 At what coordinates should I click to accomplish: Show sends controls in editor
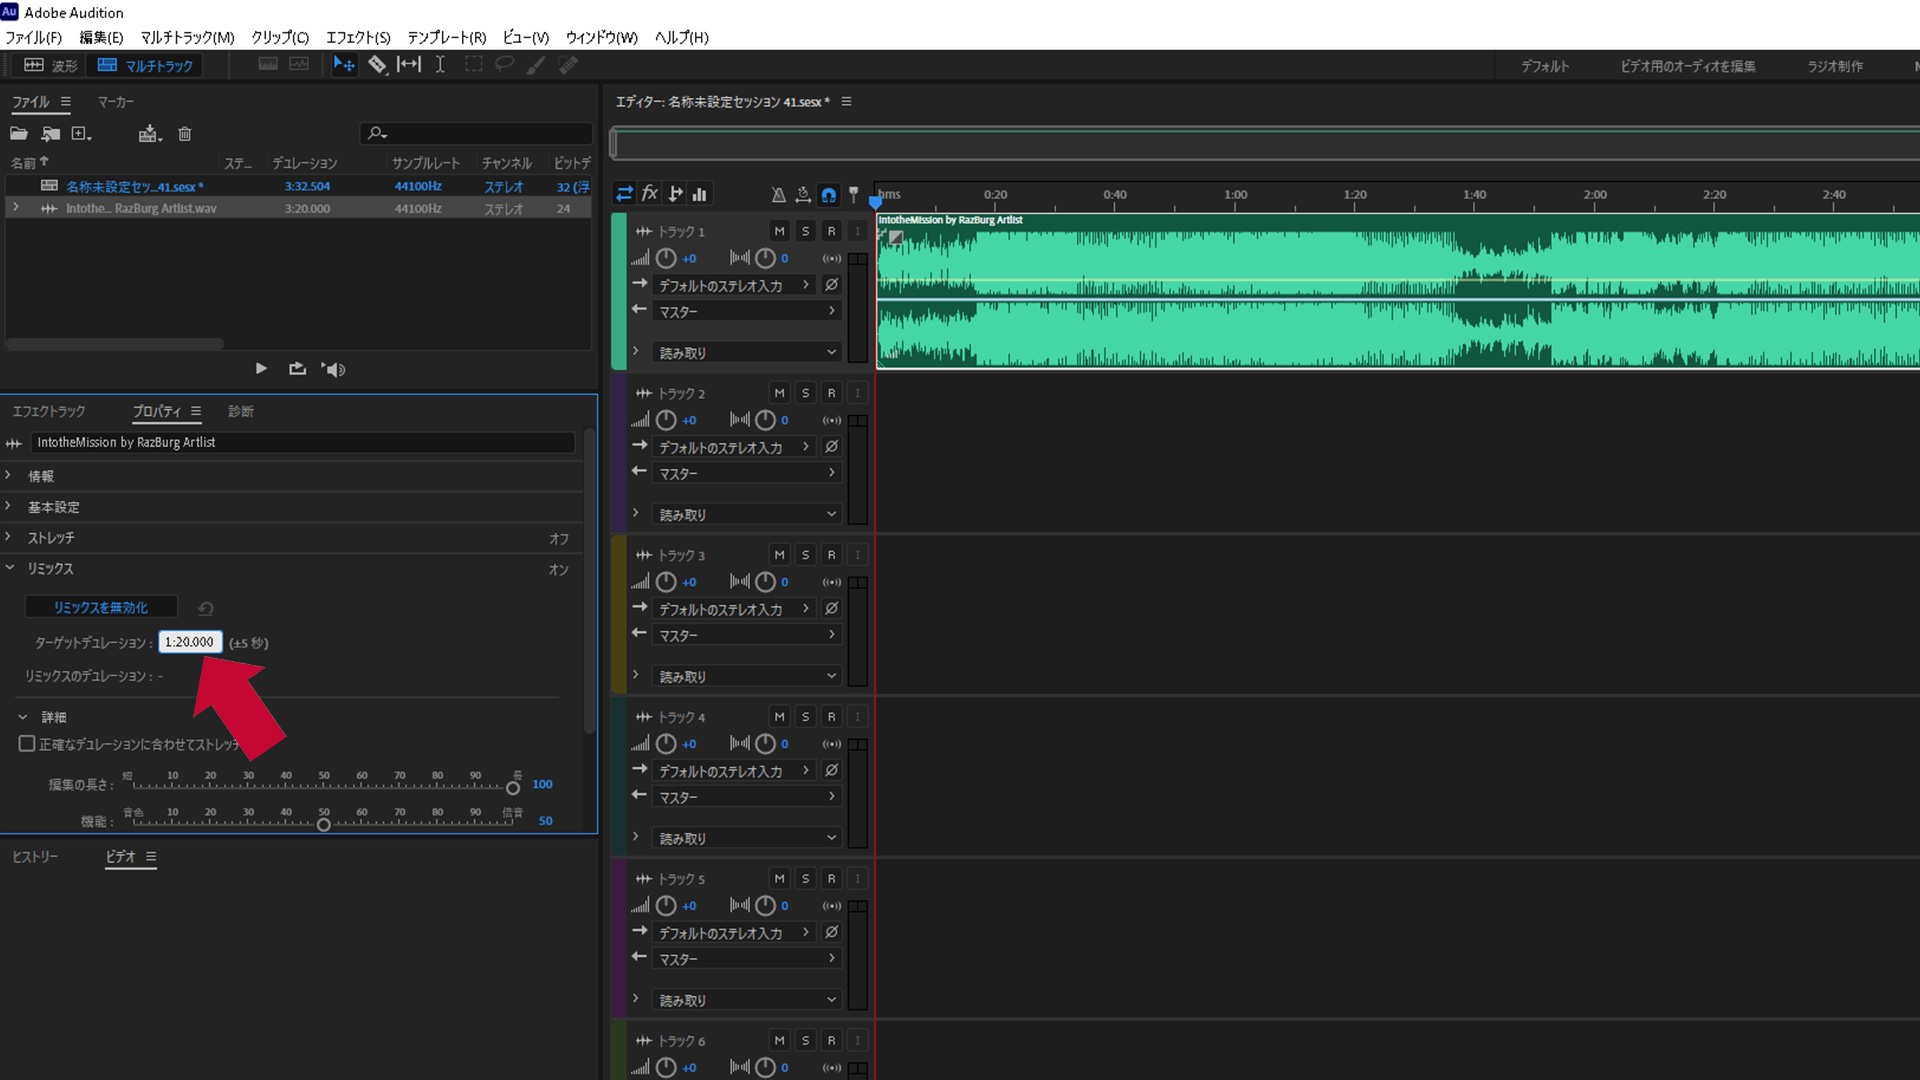[x=676, y=194]
